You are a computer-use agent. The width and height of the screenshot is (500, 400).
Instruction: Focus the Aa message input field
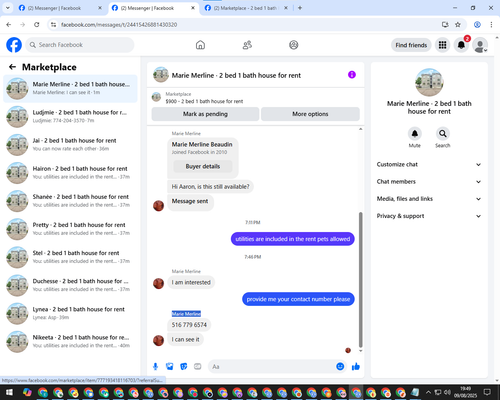pos(272,367)
